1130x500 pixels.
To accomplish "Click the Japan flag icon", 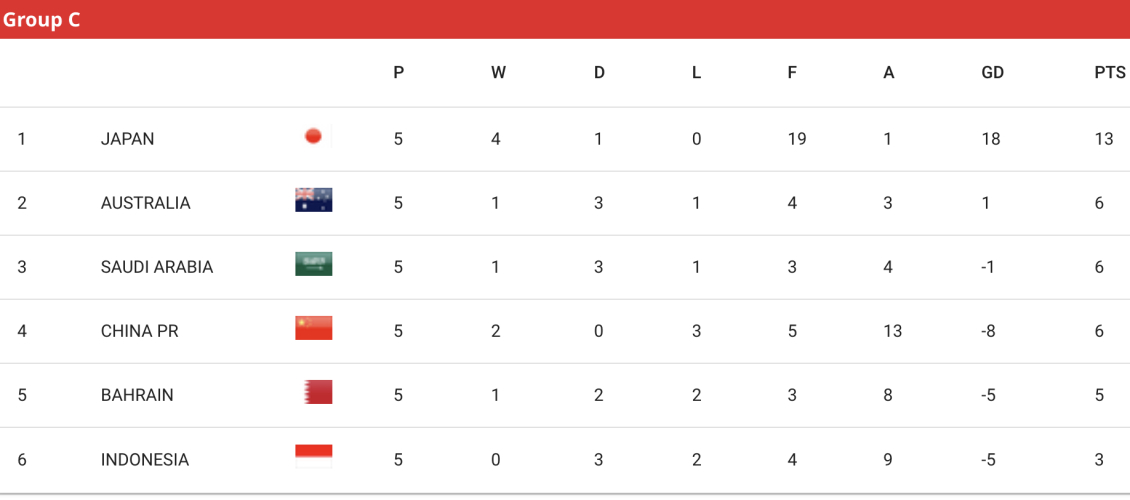I will 313,136.
